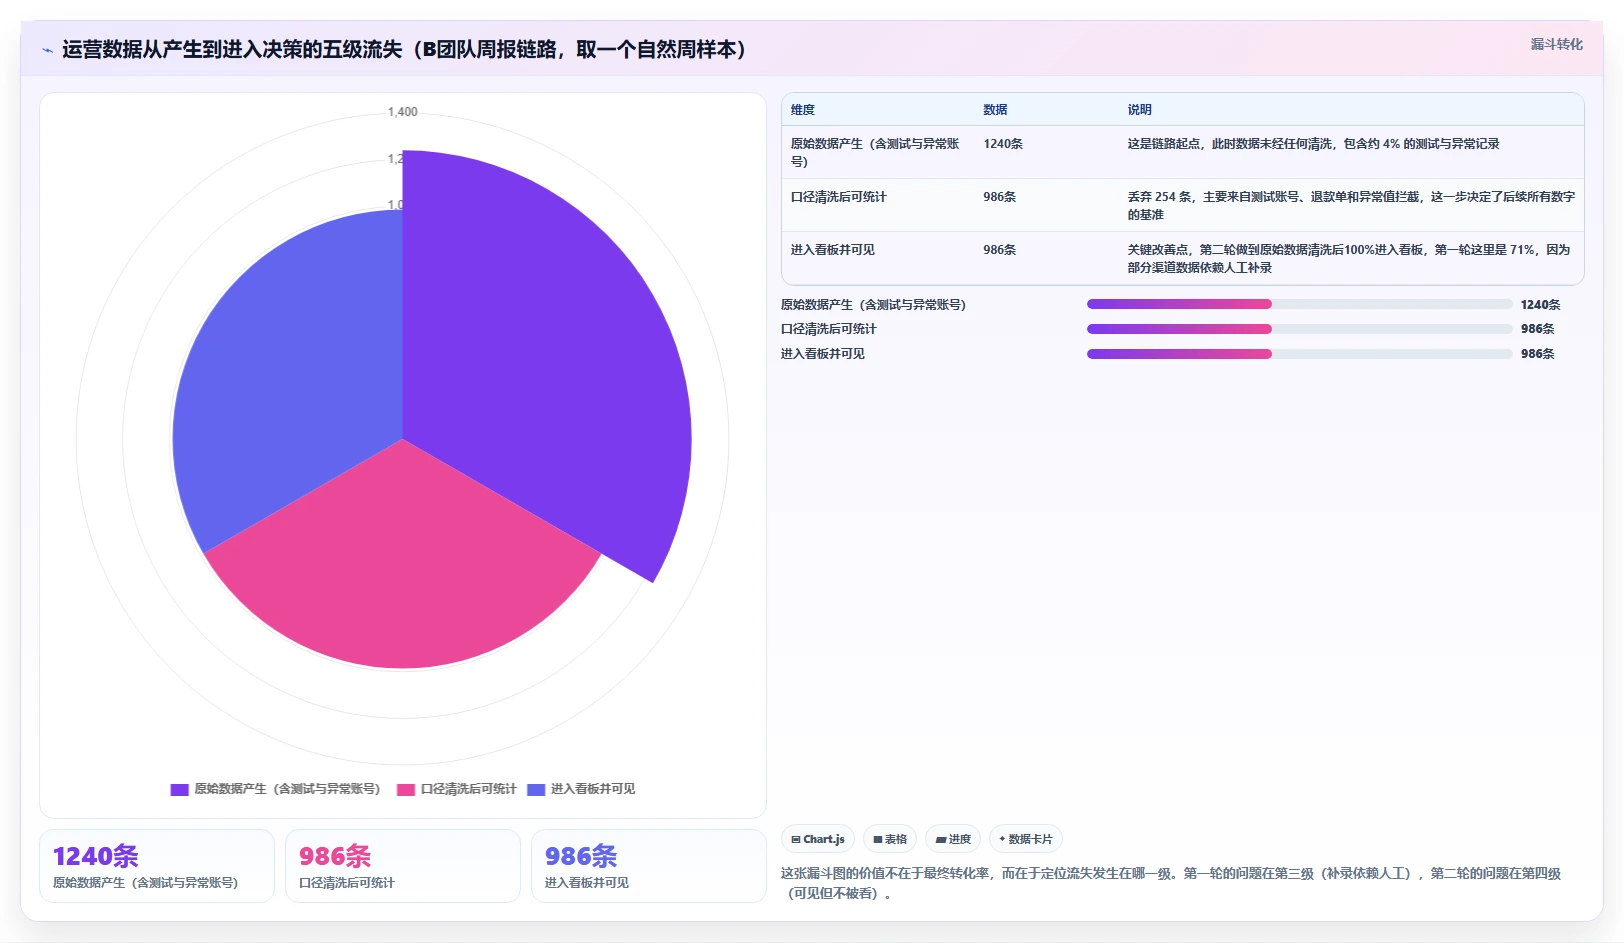1624x943 pixels.
Task: Click the 维度 column header
Action: 803,110
